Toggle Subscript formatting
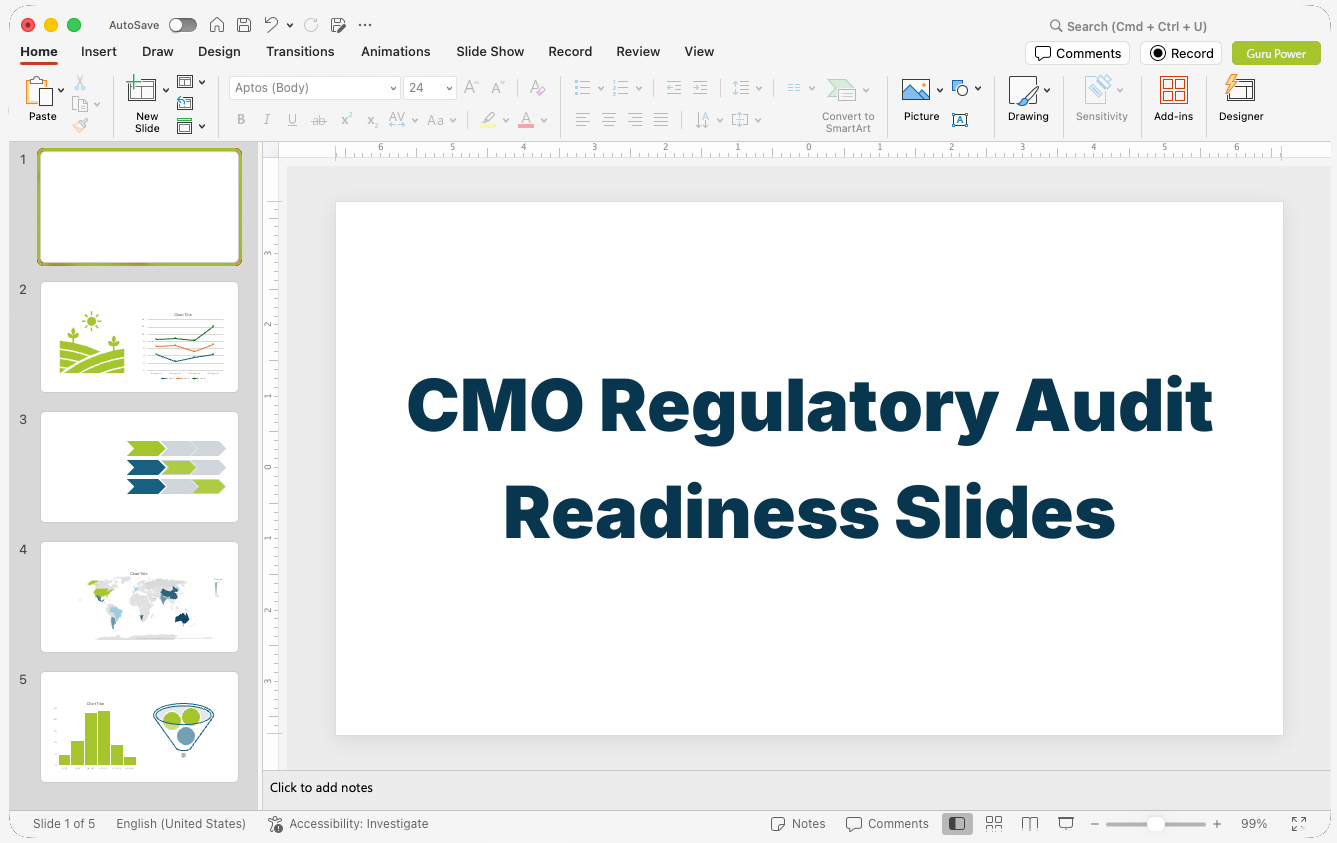Screen dimensions: 1337x843 [x=372, y=120]
